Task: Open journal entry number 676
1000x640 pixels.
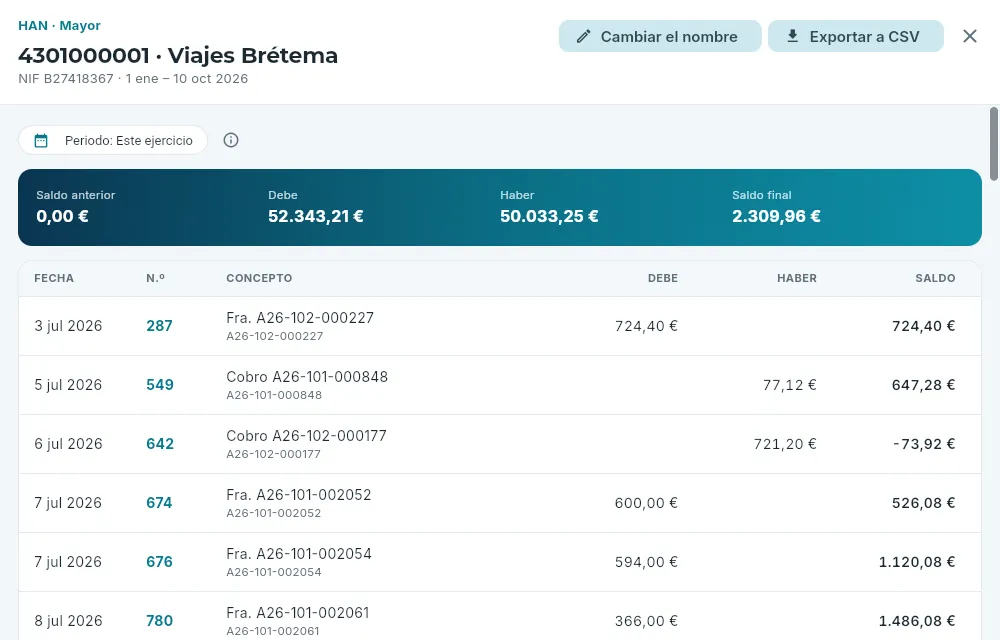Action: (159, 562)
